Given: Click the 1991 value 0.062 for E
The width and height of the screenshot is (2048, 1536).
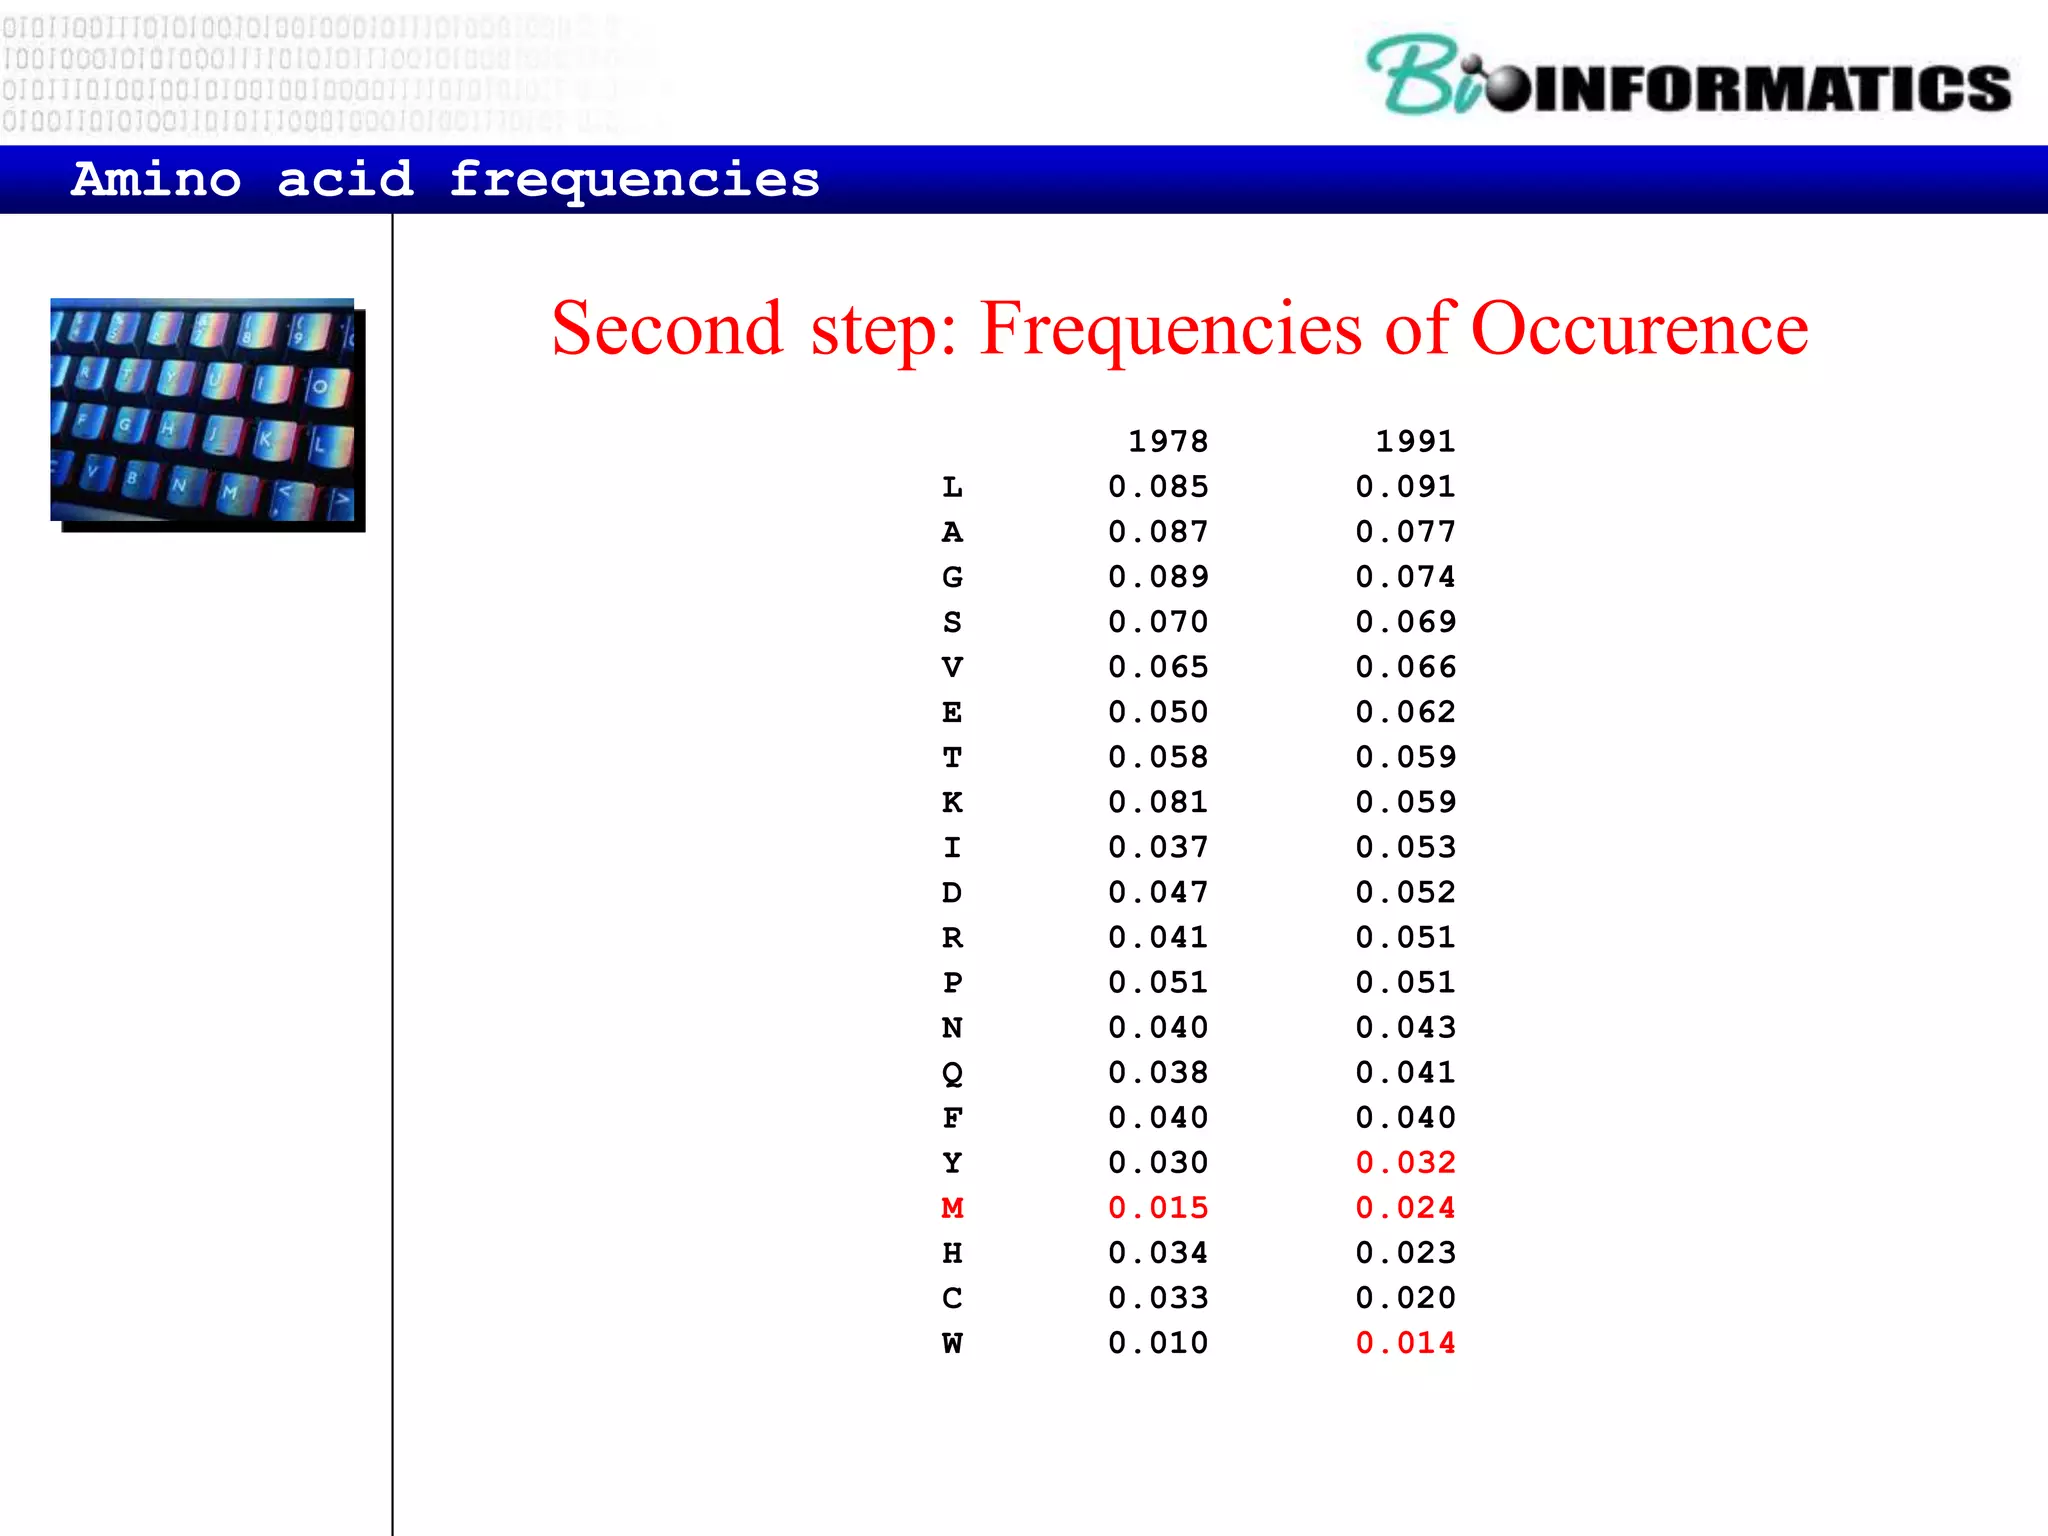Looking at the screenshot, I should (1405, 712).
